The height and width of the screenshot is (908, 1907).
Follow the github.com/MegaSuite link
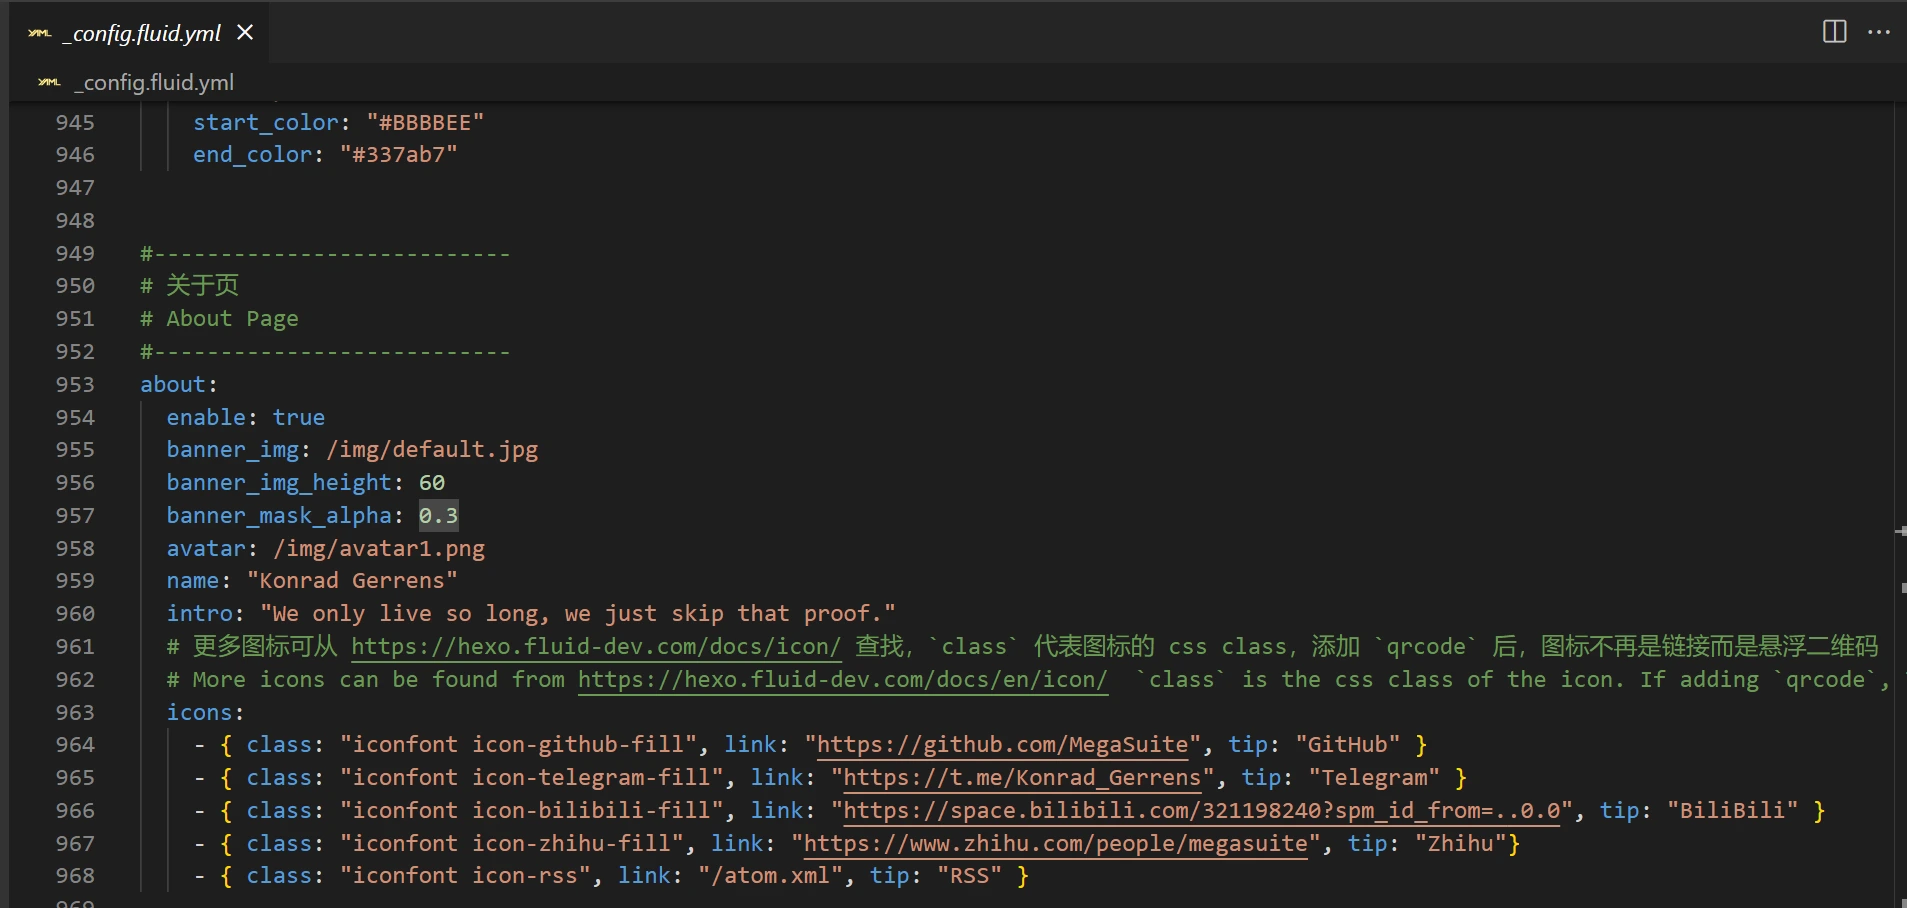point(1002,745)
